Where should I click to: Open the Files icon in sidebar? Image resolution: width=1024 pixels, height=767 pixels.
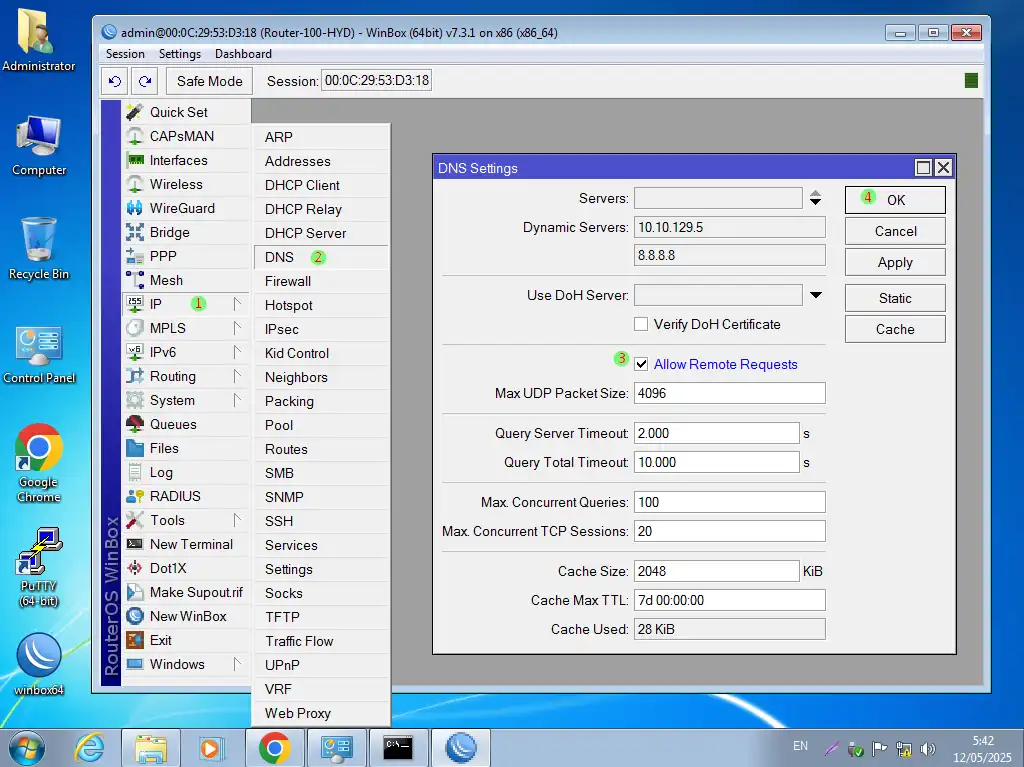pyautogui.click(x=135, y=448)
